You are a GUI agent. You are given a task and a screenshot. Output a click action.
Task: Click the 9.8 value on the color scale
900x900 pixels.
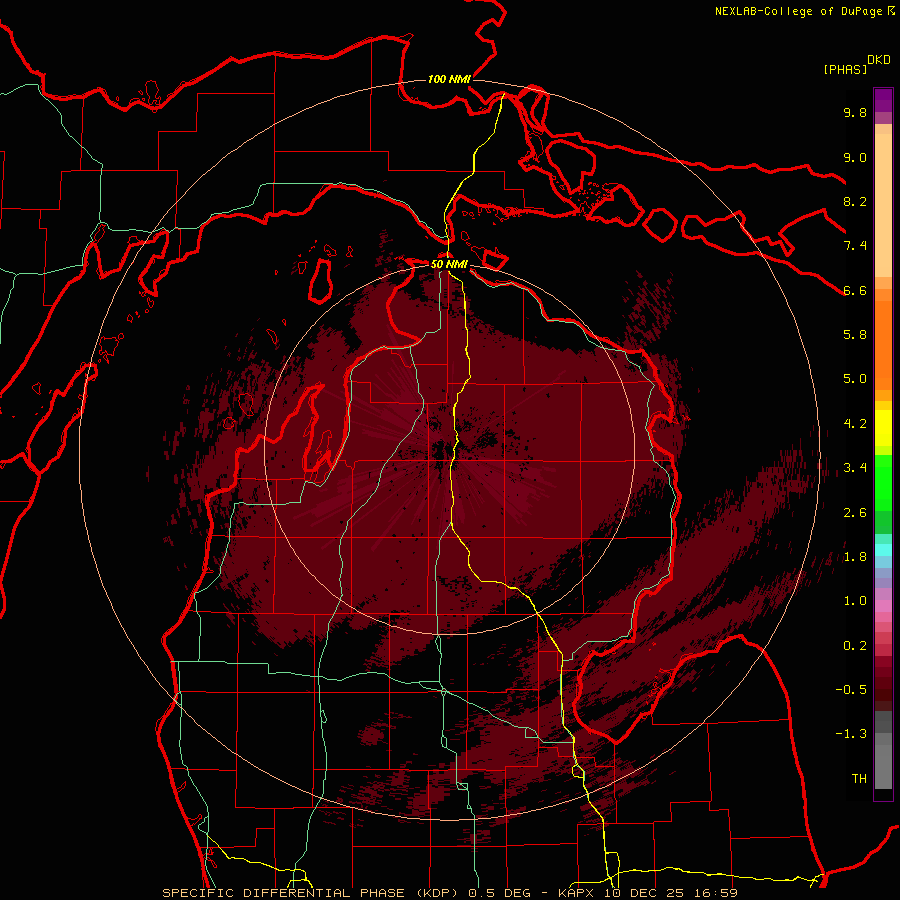855,112
